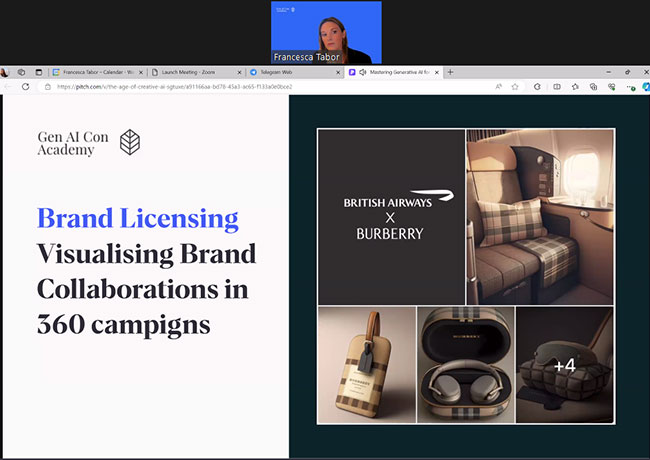The height and width of the screenshot is (460, 650).
Task: Open Edge Settings and more menu
Action: pos(631,87)
